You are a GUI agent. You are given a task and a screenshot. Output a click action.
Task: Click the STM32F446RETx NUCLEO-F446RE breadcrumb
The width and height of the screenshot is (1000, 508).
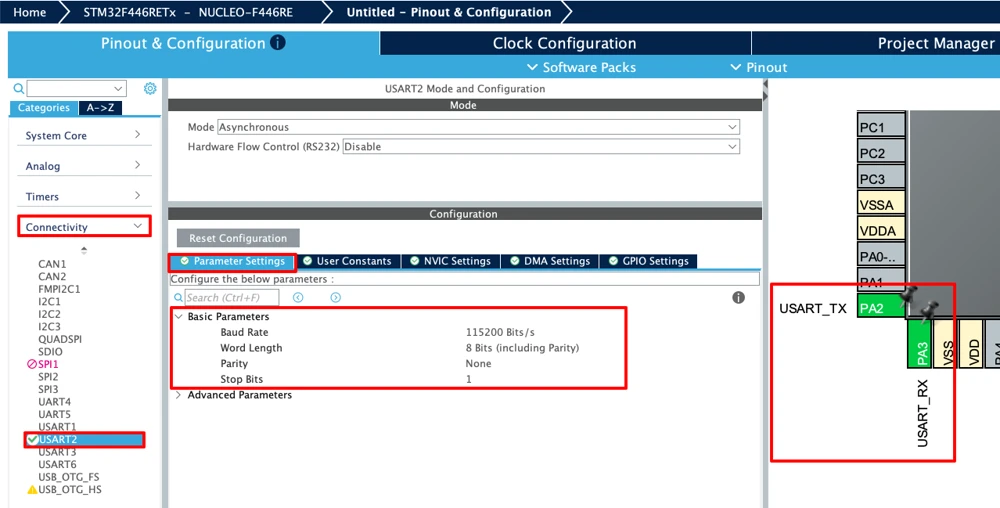[188, 12]
